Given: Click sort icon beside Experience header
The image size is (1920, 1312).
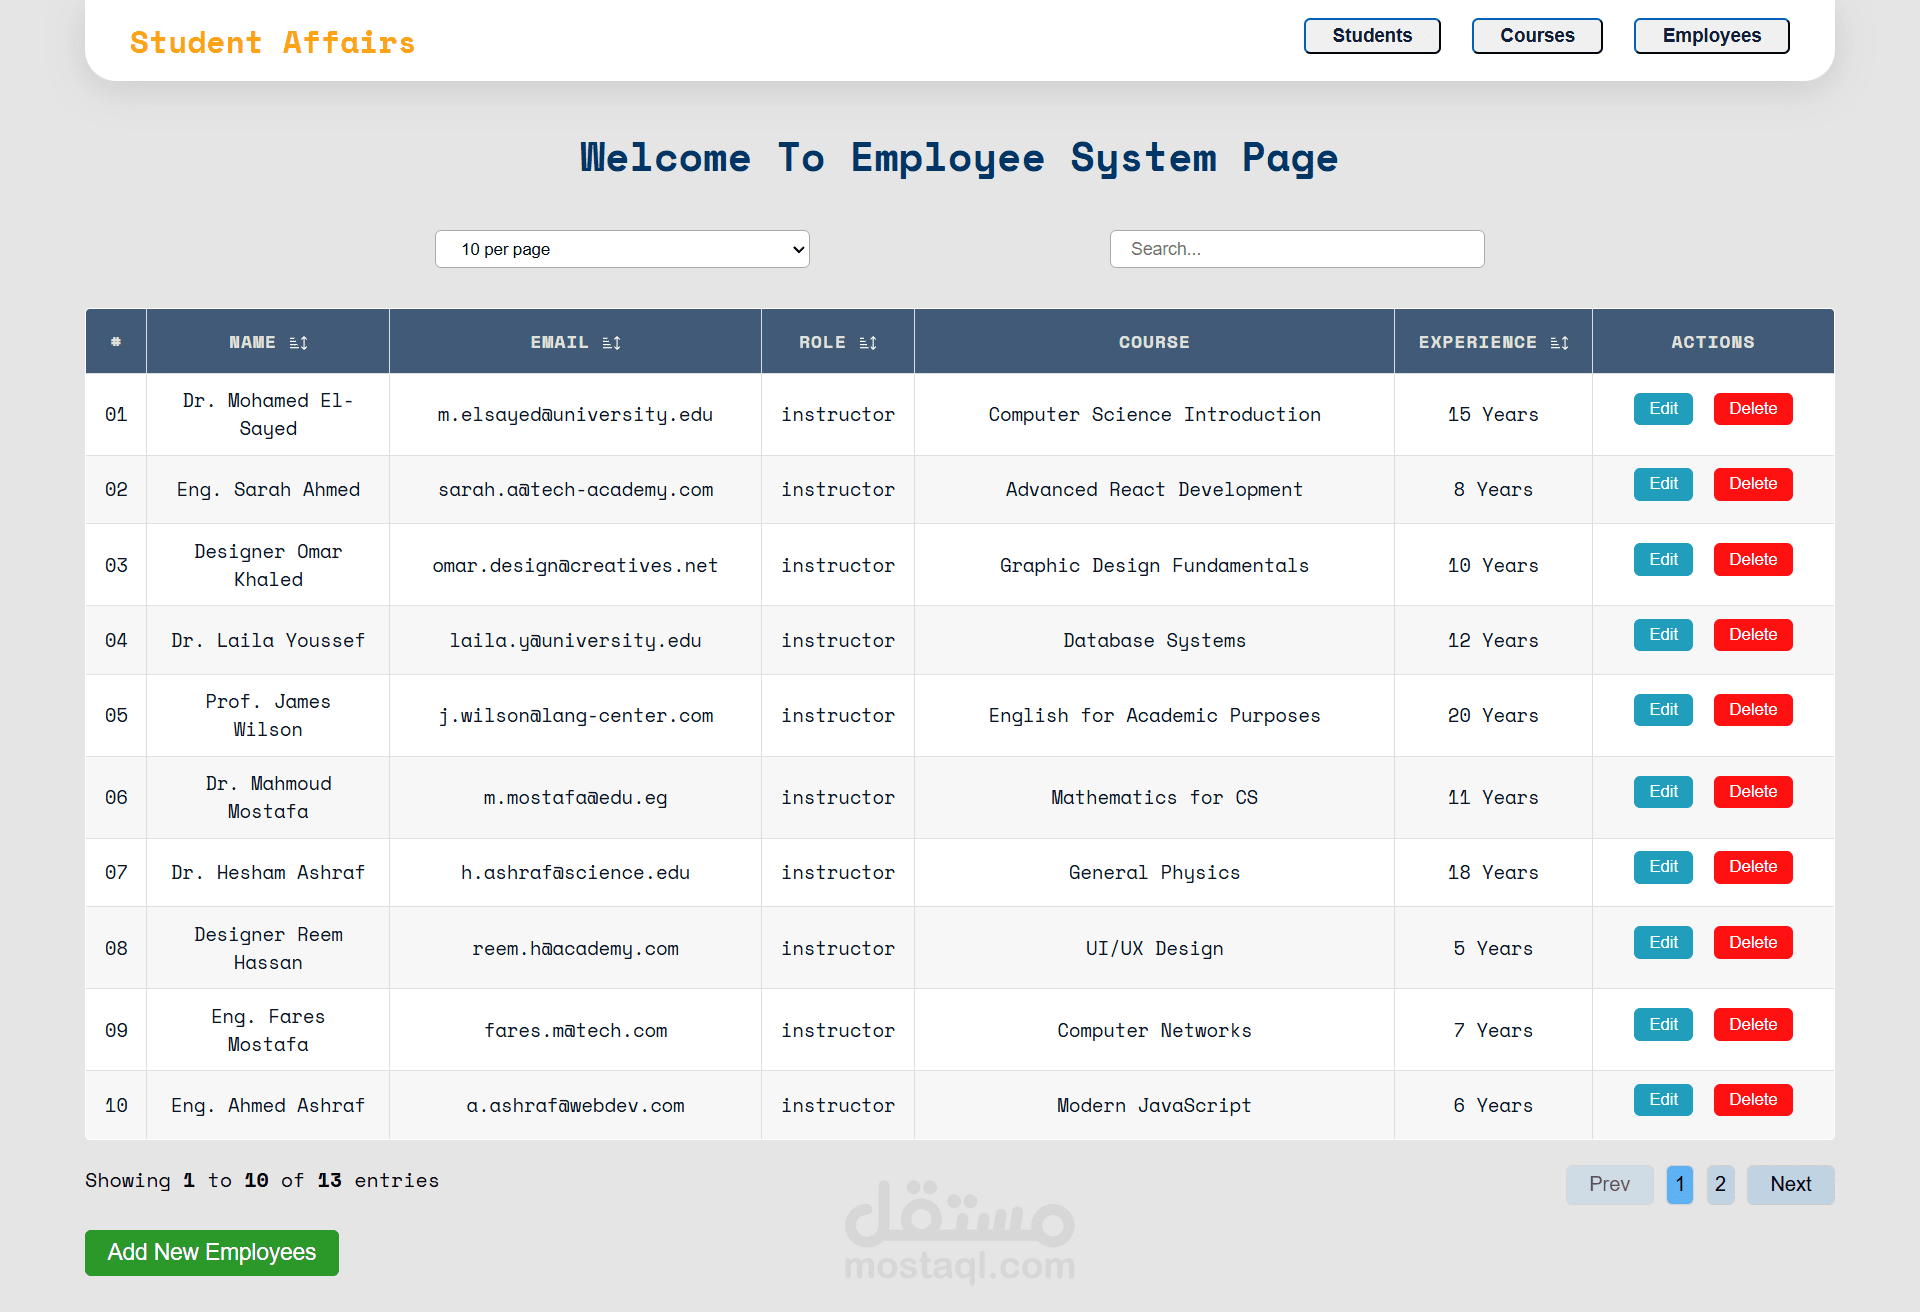Looking at the screenshot, I should coord(1559,343).
